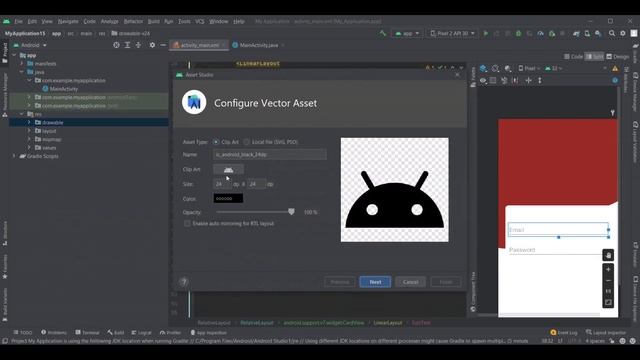This screenshot has width=640, height=360.
Task: Open Layout Inspector tool window
Action: click(606, 332)
